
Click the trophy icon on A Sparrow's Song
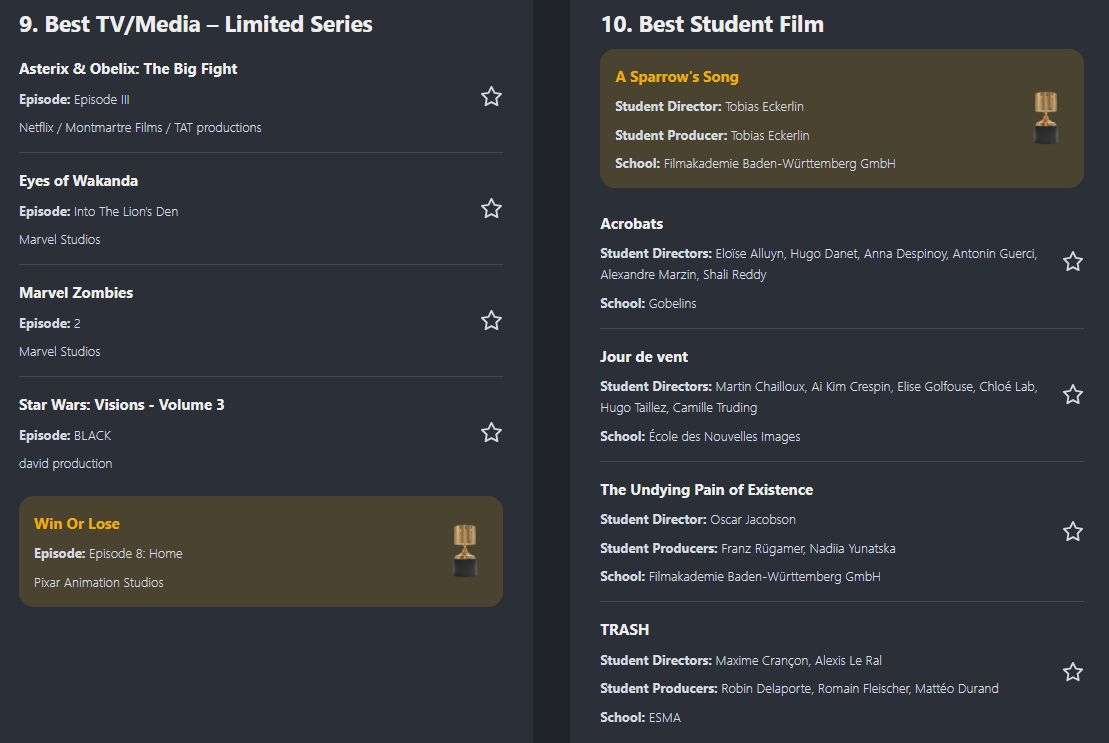pyautogui.click(x=1045, y=118)
